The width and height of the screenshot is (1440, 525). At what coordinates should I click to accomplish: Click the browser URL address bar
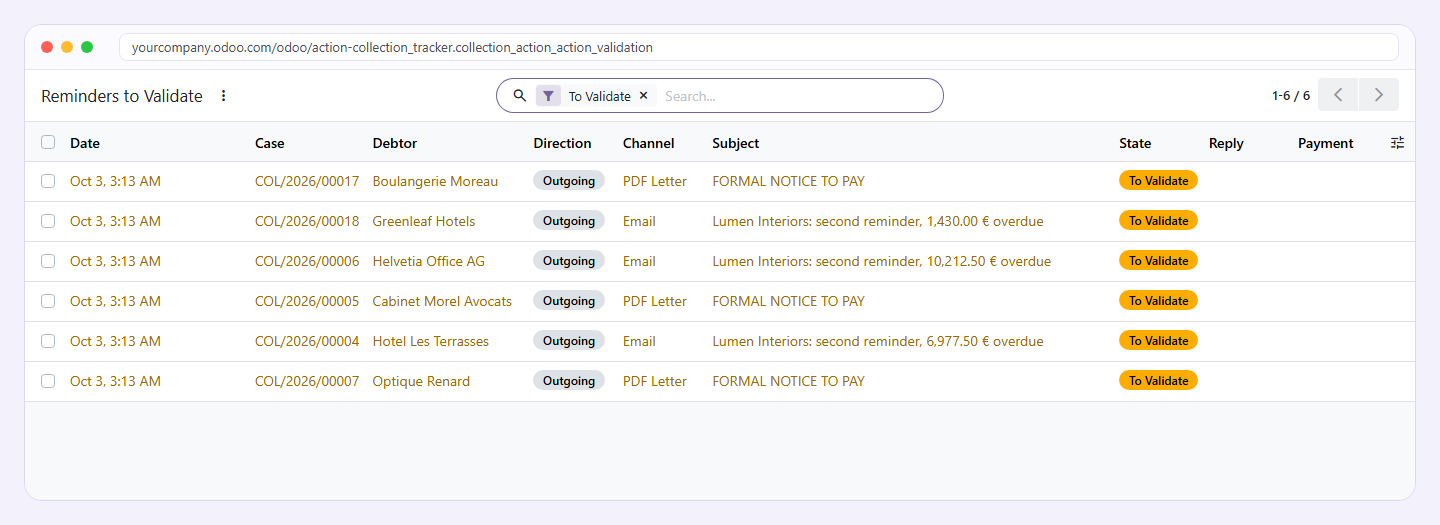pyautogui.click(x=758, y=47)
